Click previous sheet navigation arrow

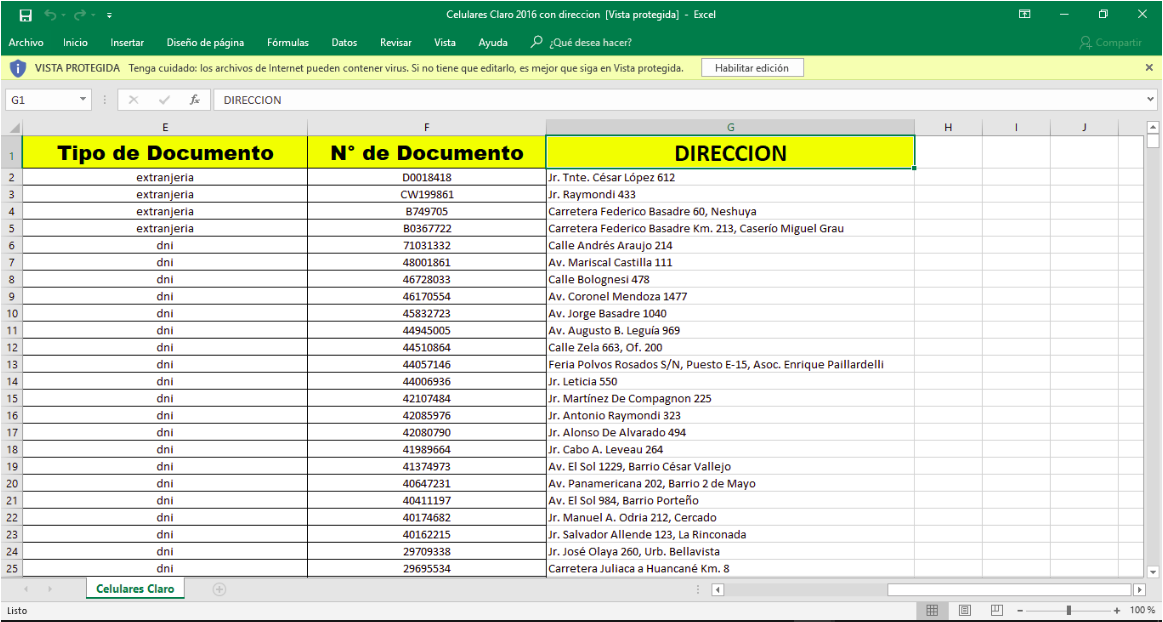[27, 589]
